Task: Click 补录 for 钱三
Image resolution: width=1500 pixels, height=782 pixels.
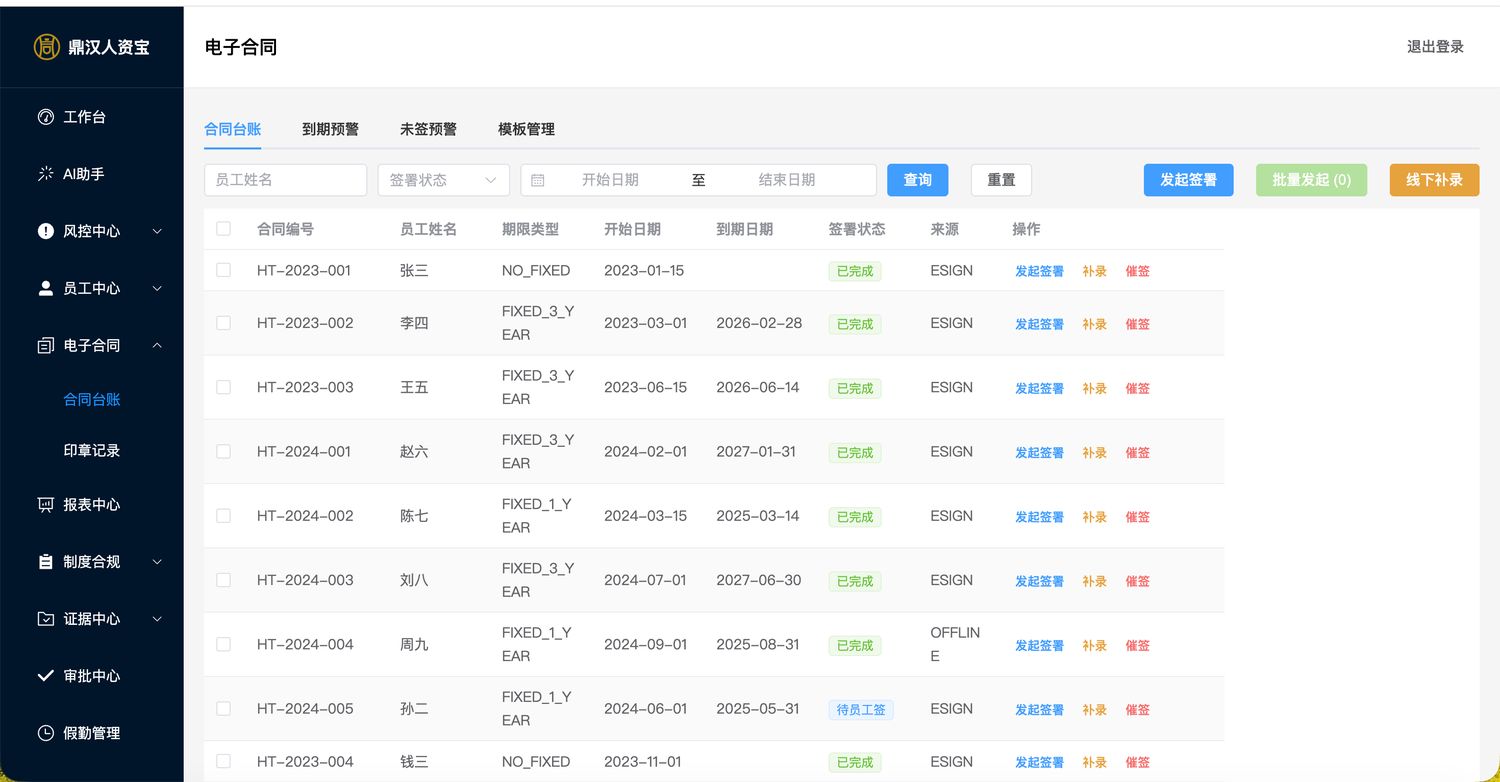Action: point(1094,763)
